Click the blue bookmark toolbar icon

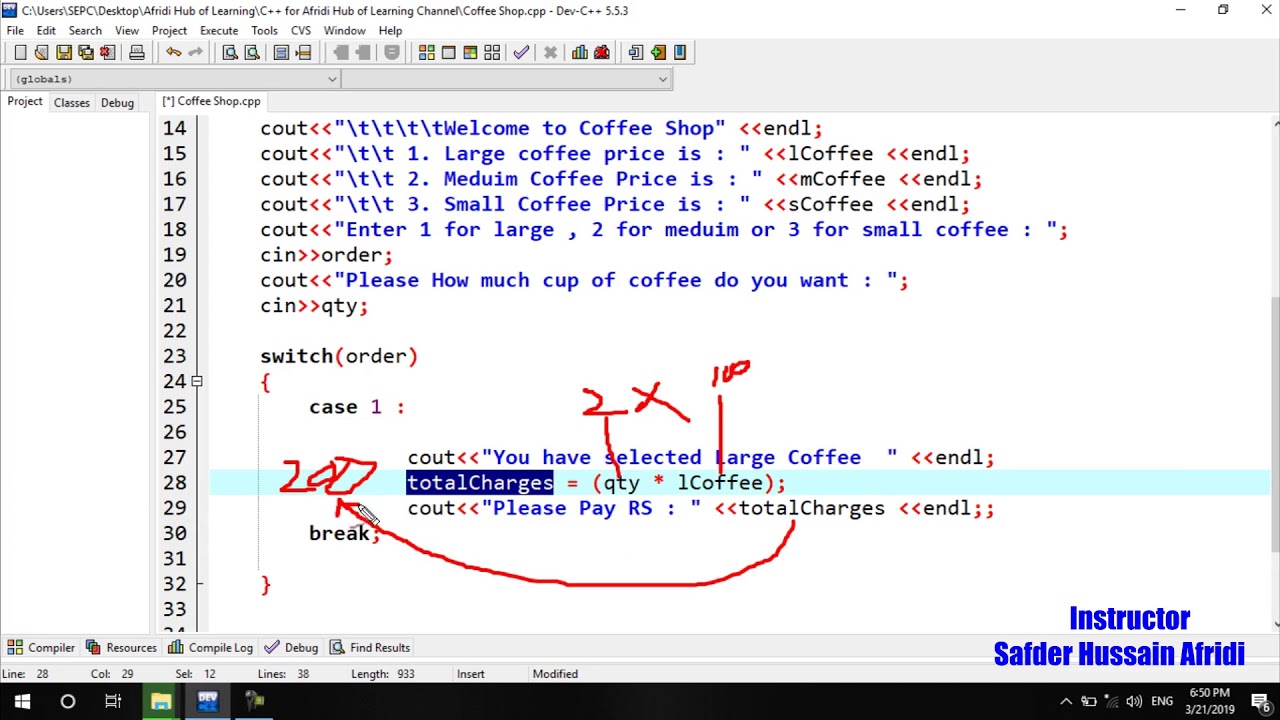[680, 52]
